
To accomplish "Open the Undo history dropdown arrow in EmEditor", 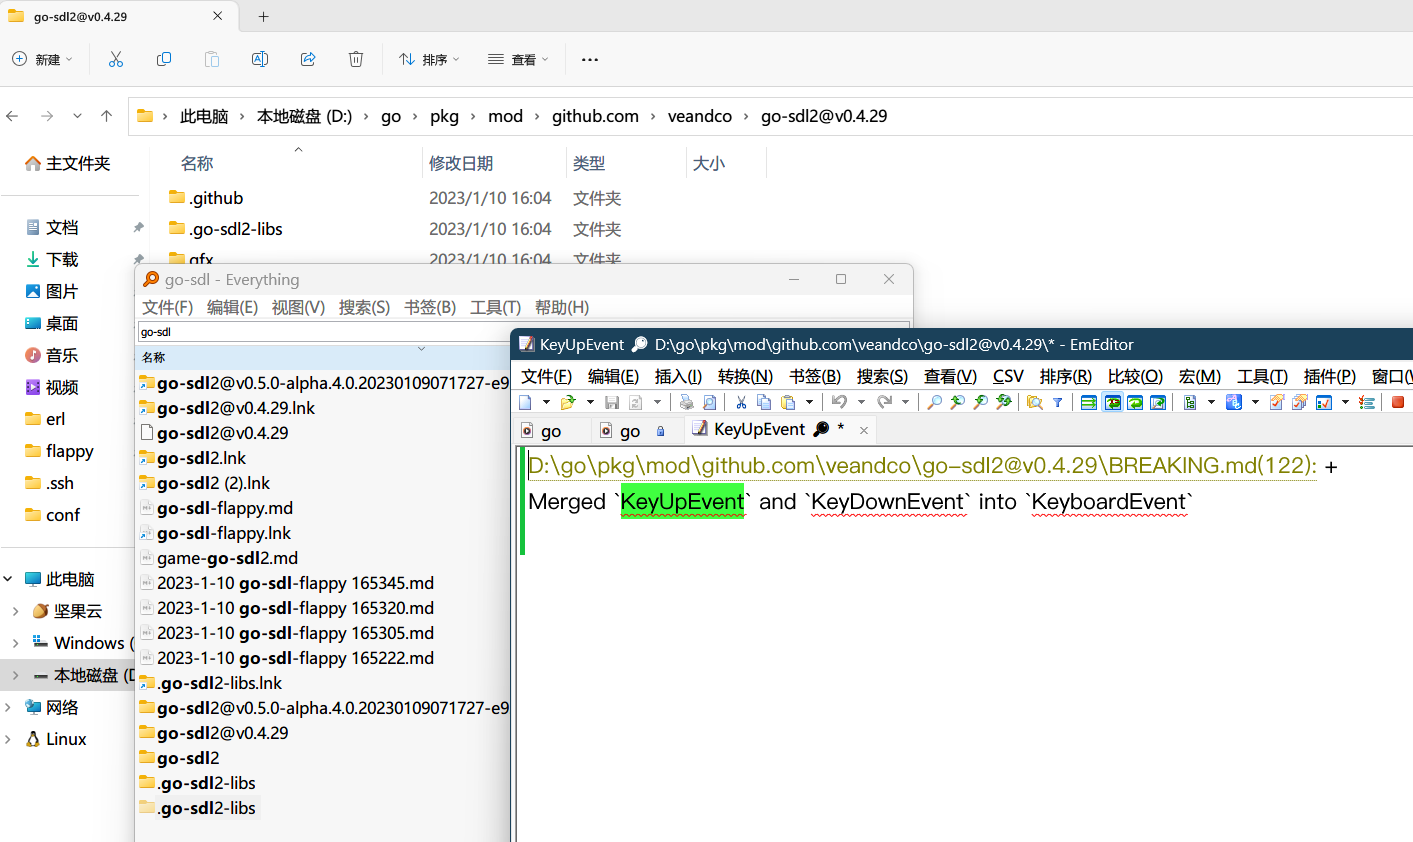I will point(861,402).
